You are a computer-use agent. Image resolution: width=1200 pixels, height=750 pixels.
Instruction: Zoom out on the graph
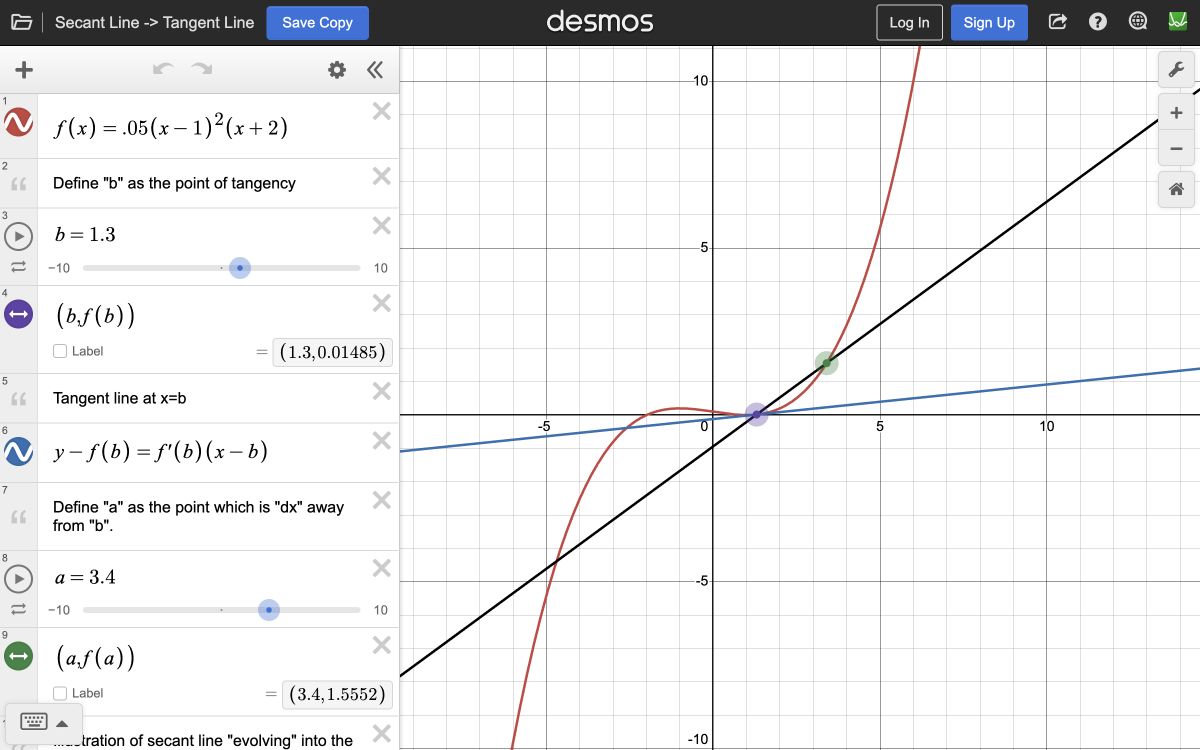1177,149
